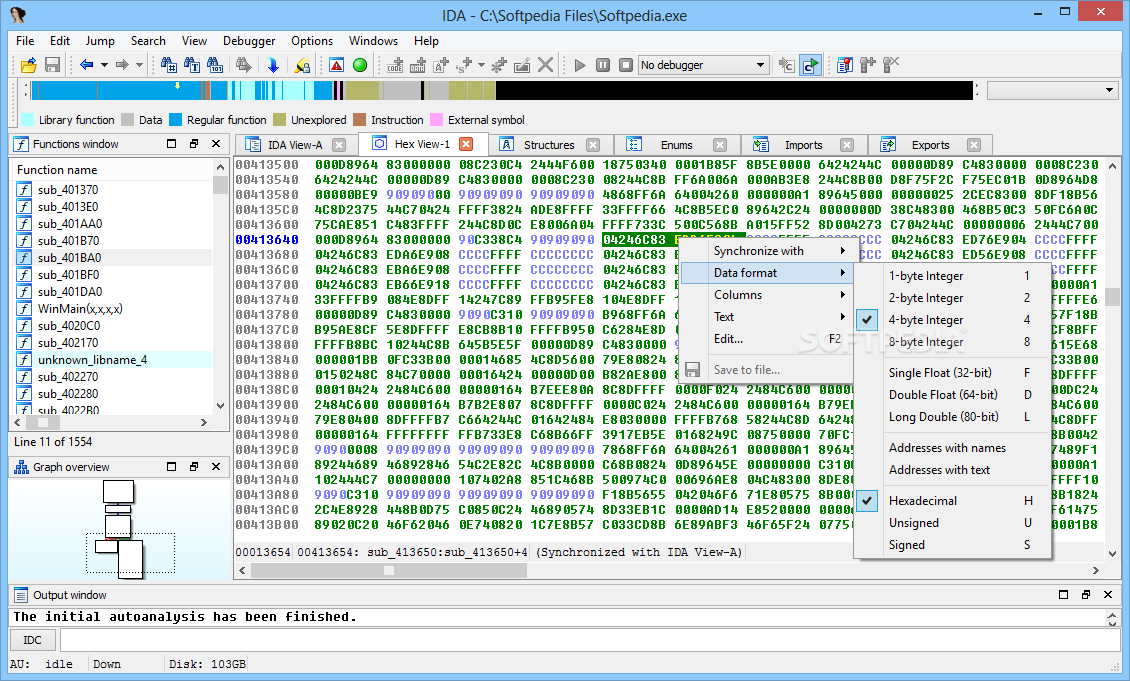
Task: Click the blue down arrow jump icon
Action: point(273,65)
